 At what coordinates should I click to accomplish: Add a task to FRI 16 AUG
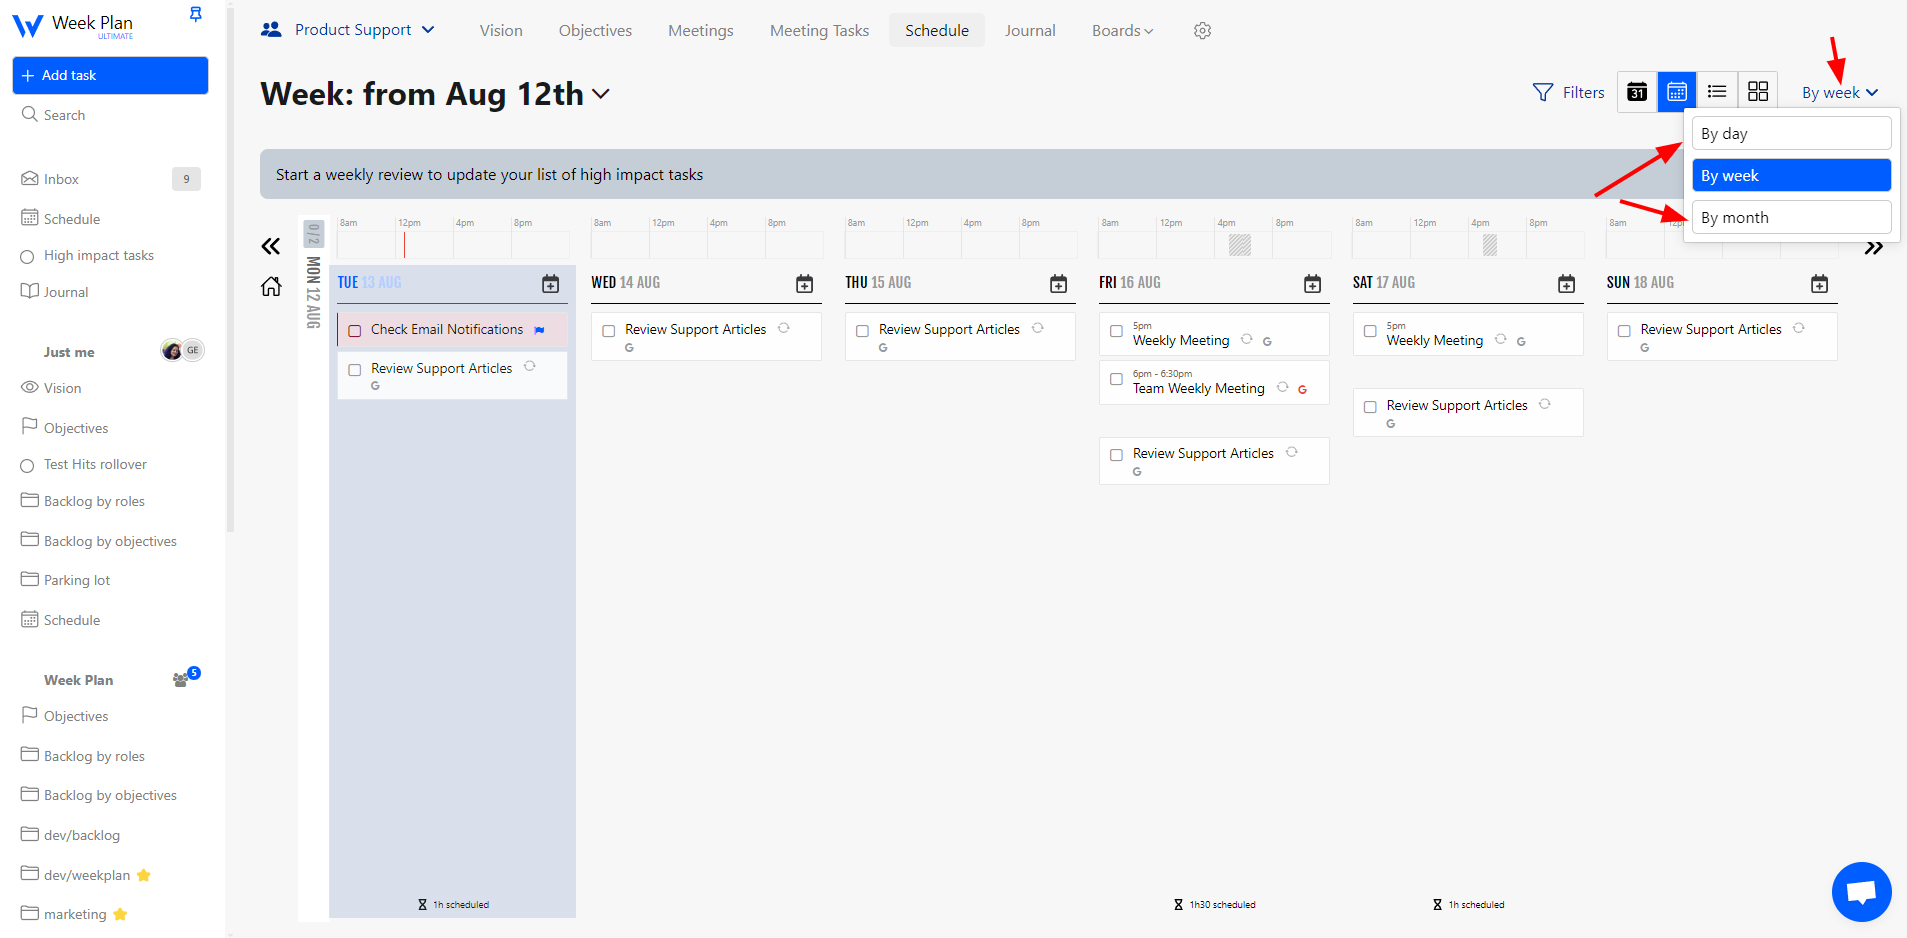(x=1312, y=284)
